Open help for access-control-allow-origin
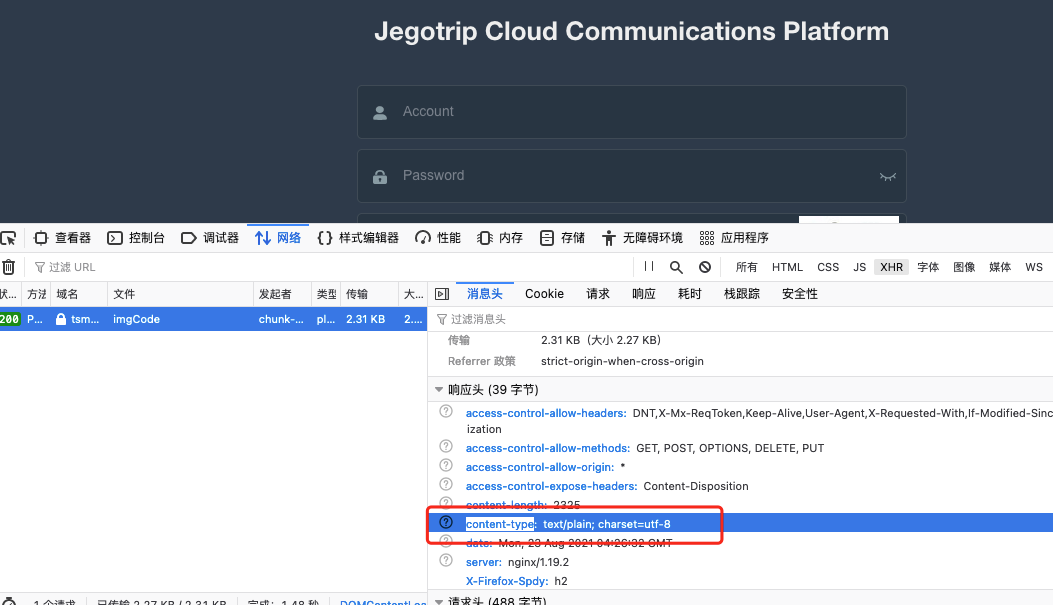Screen dimensions: 1053x605 pyautogui.click(x=446, y=466)
